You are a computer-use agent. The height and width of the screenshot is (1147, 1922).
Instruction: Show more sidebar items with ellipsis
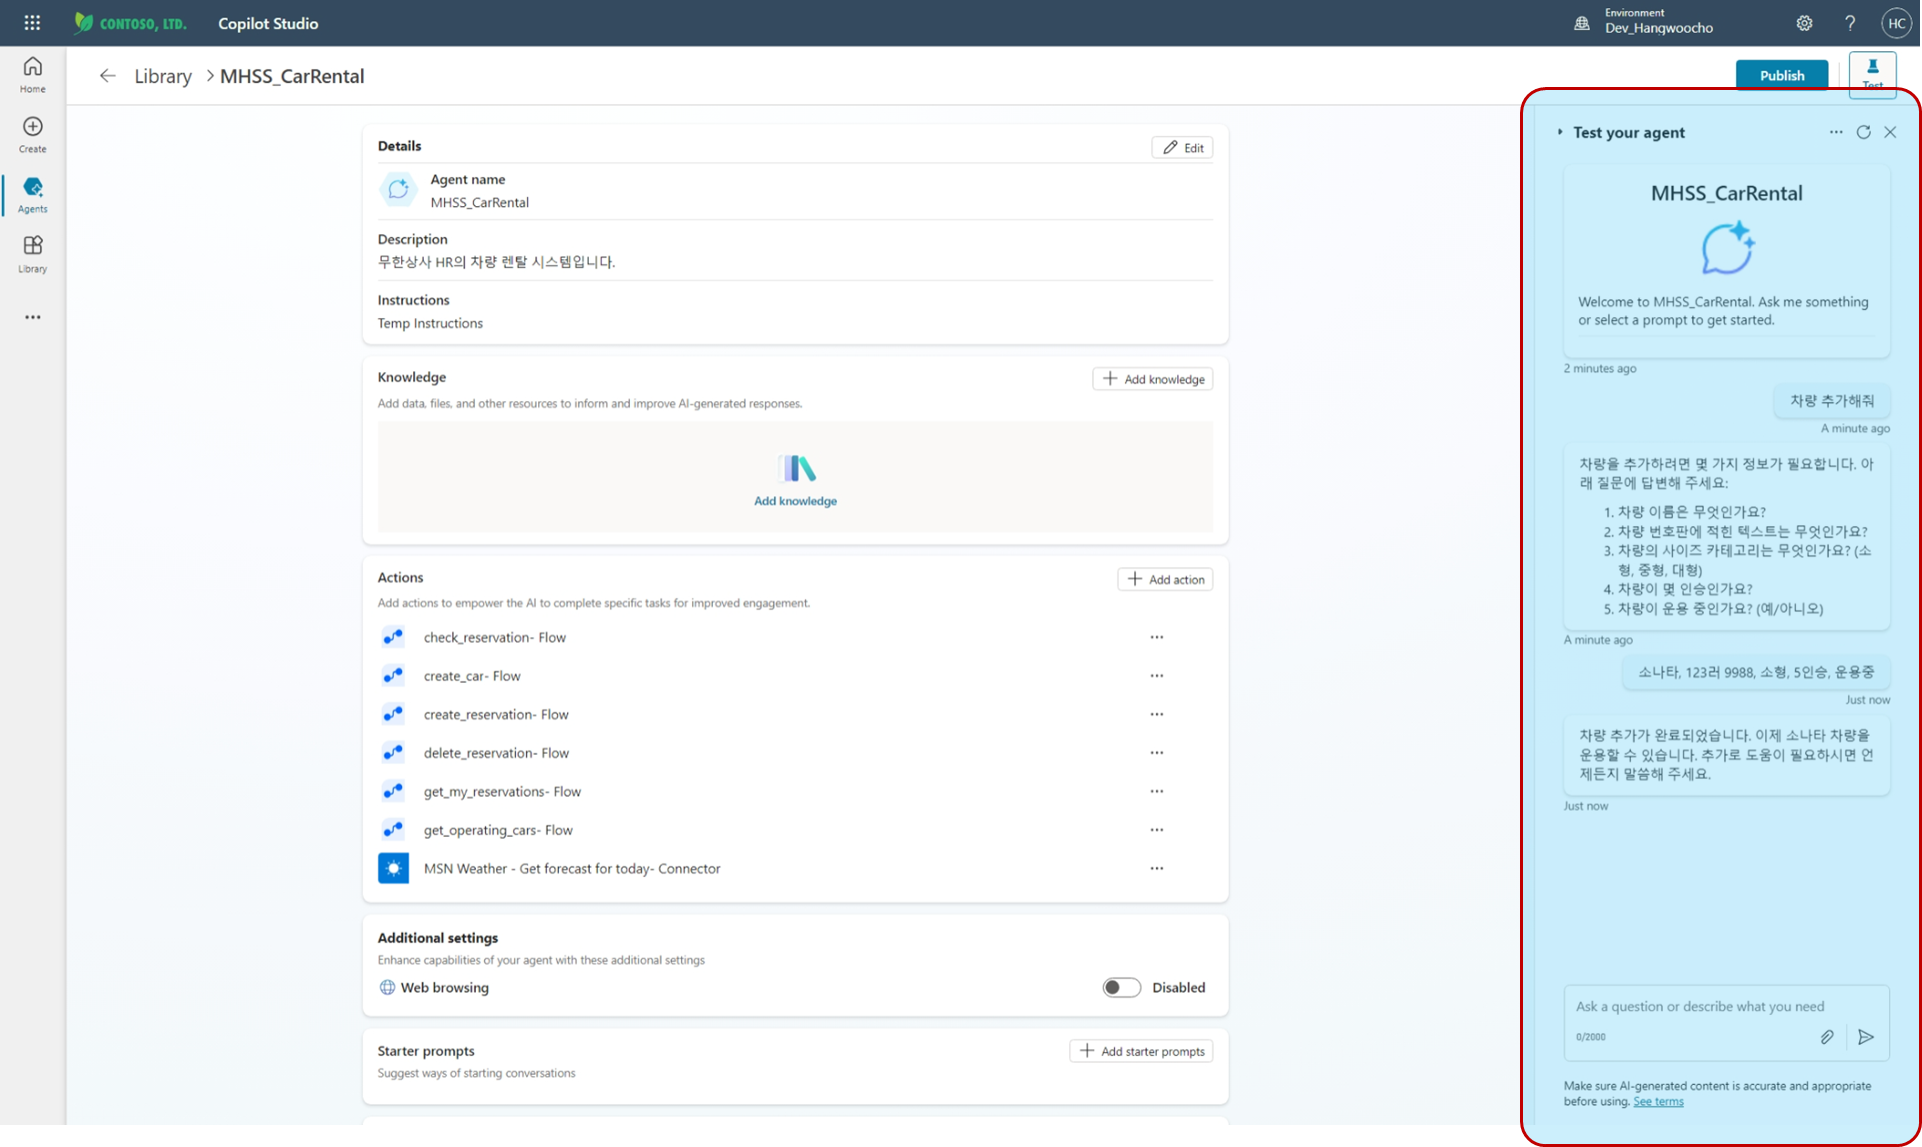click(x=32, y=317)
